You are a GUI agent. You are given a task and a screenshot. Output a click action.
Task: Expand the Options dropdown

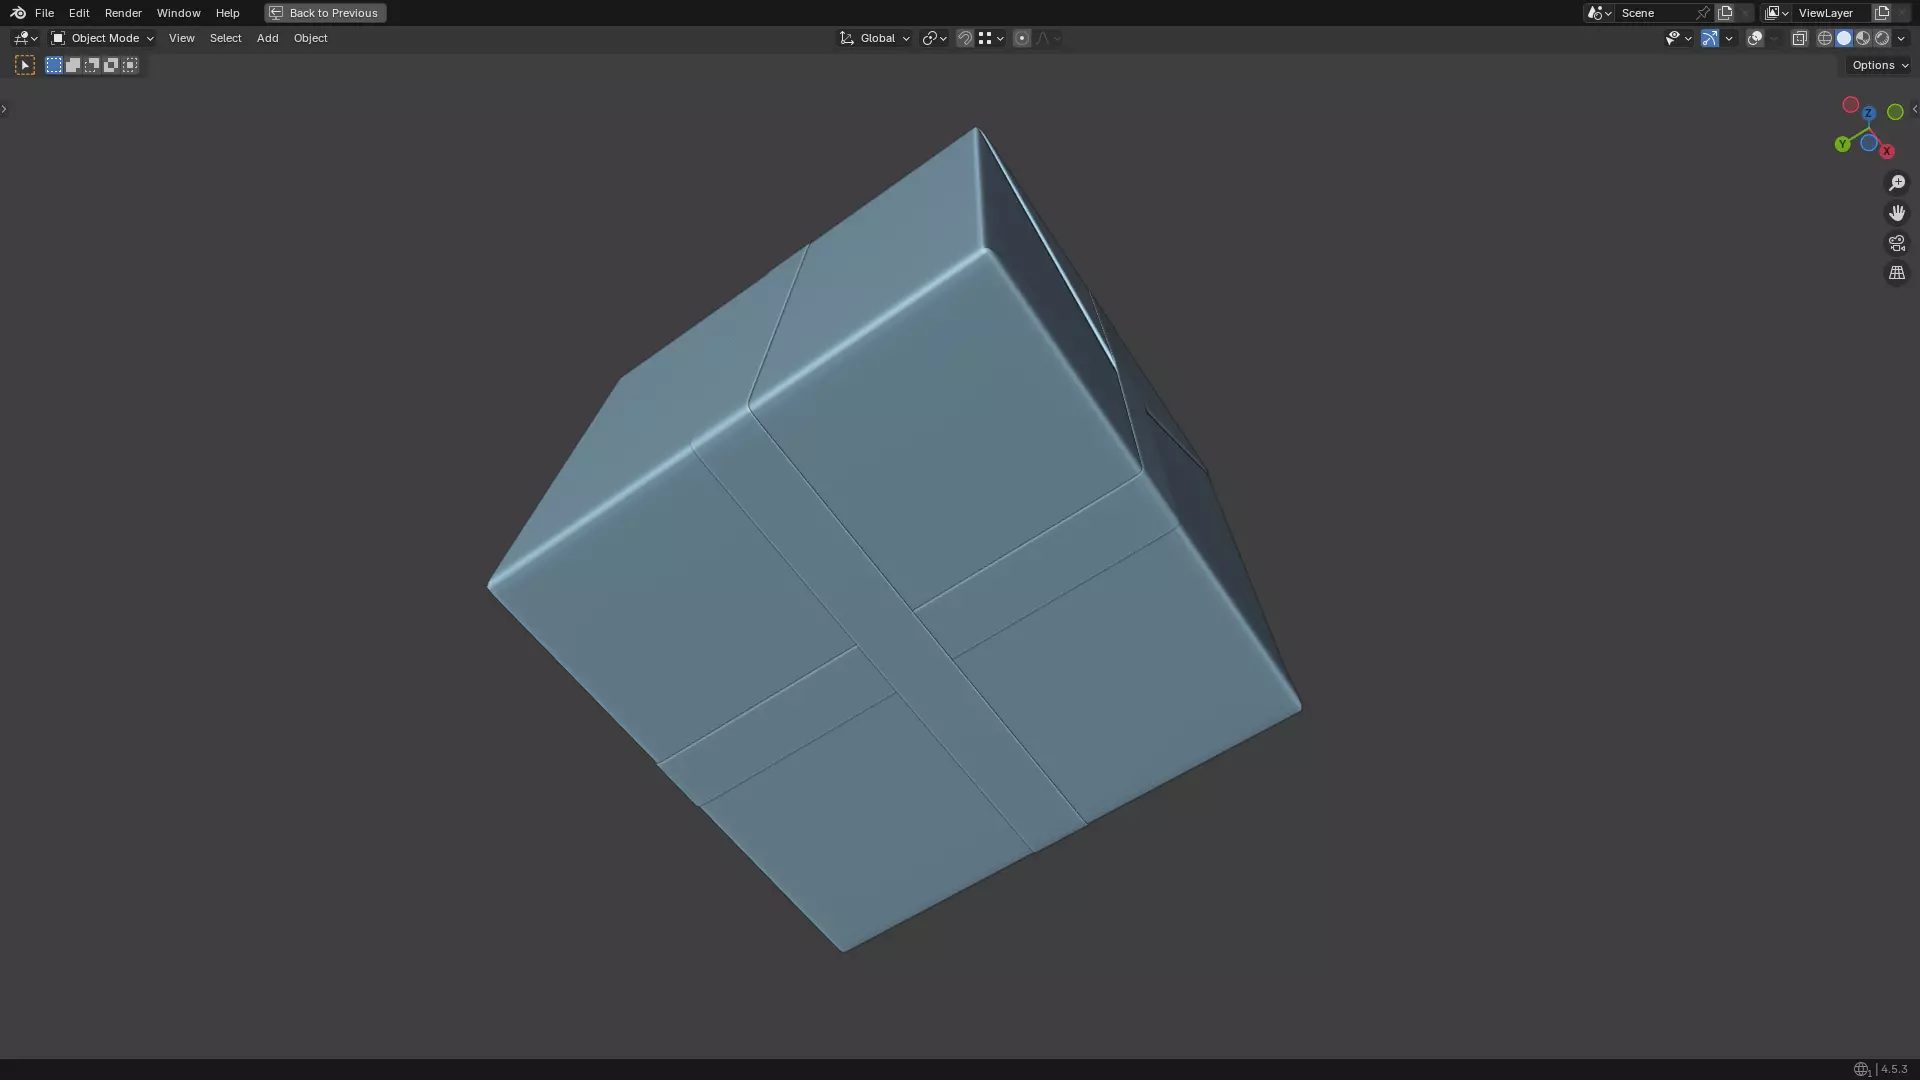[x=1879, y=65]
